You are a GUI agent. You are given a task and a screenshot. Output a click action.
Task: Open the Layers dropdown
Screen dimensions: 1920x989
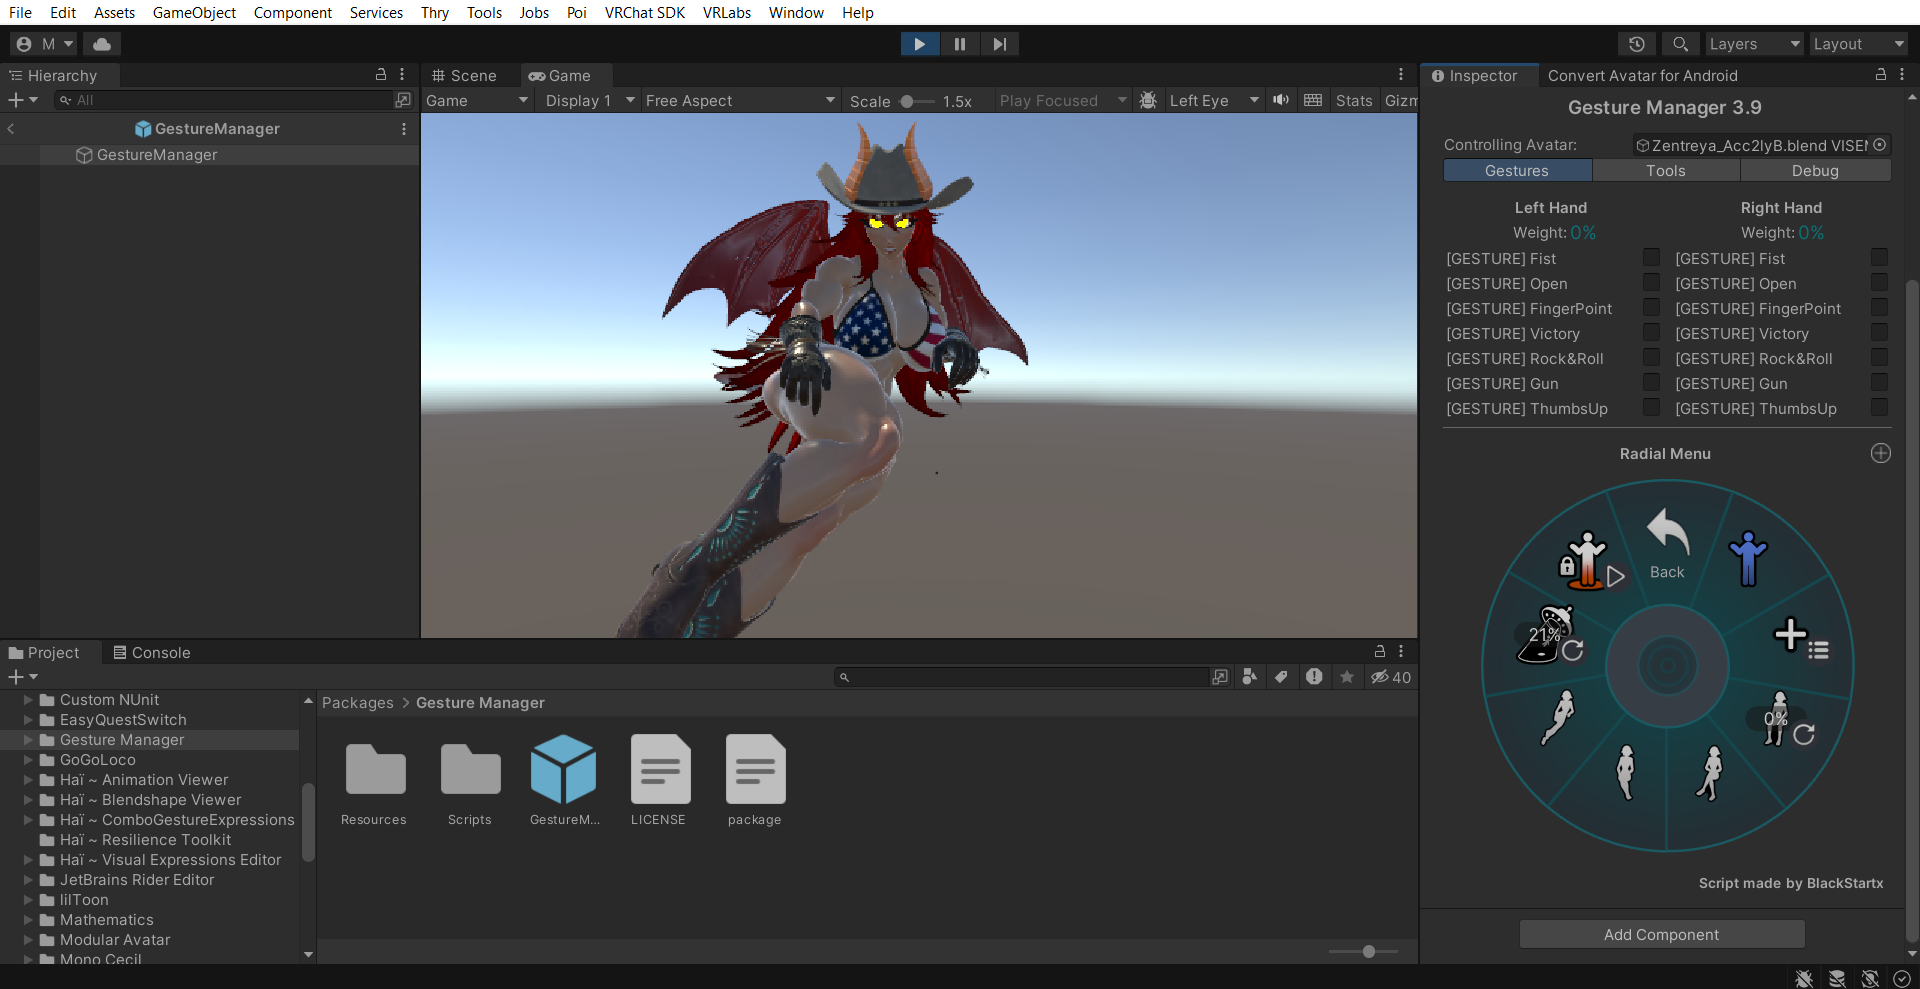point(1754,44)
